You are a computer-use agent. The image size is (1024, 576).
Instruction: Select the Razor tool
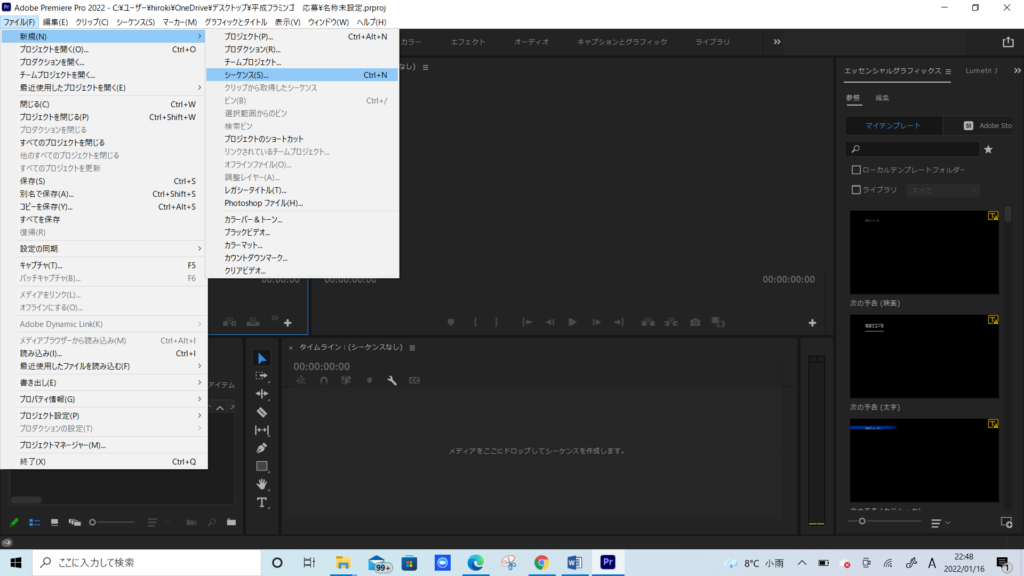coord(262,412)
